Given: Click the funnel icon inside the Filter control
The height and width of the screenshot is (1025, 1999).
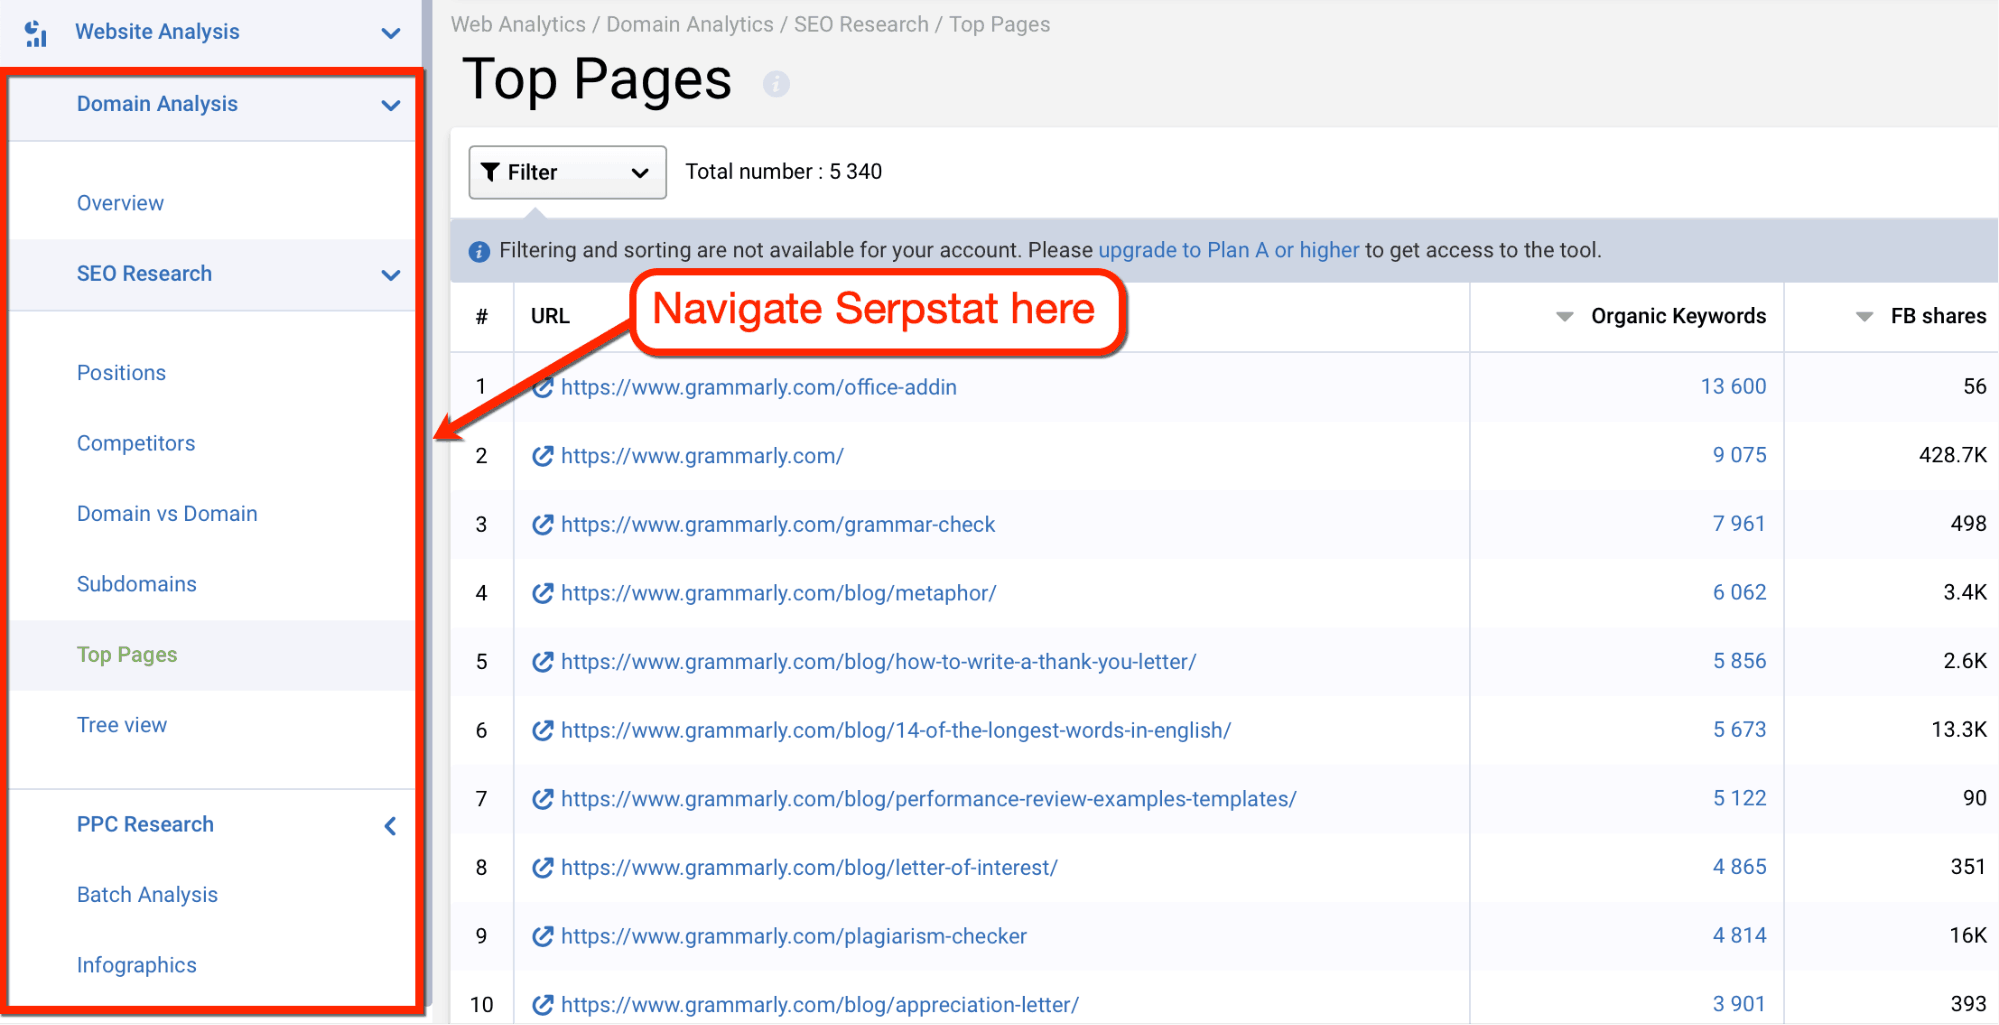Looking at the screenshot, I should (492, 171).
